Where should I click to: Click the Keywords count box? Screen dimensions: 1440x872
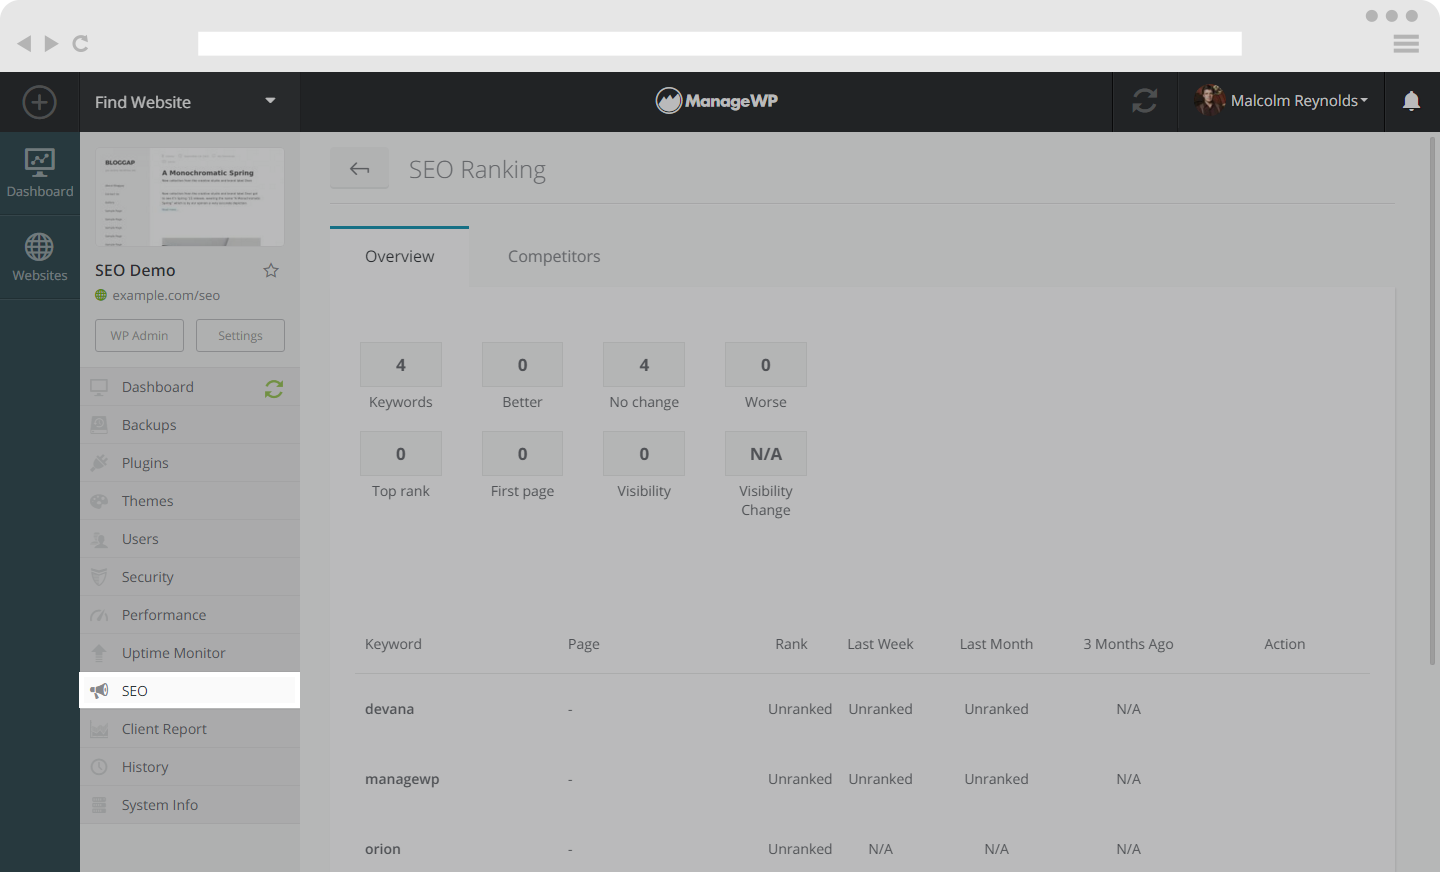[x=401, y=365]
